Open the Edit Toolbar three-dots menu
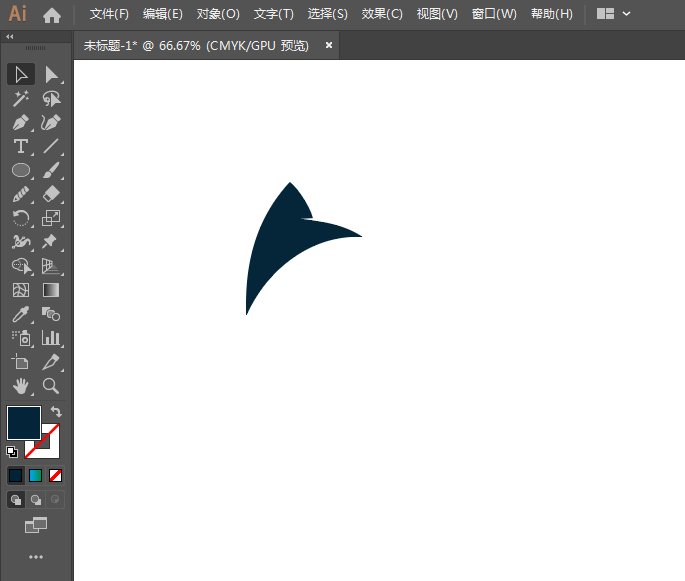Screen dimensions: 685x581 click(x=36, y=556)
